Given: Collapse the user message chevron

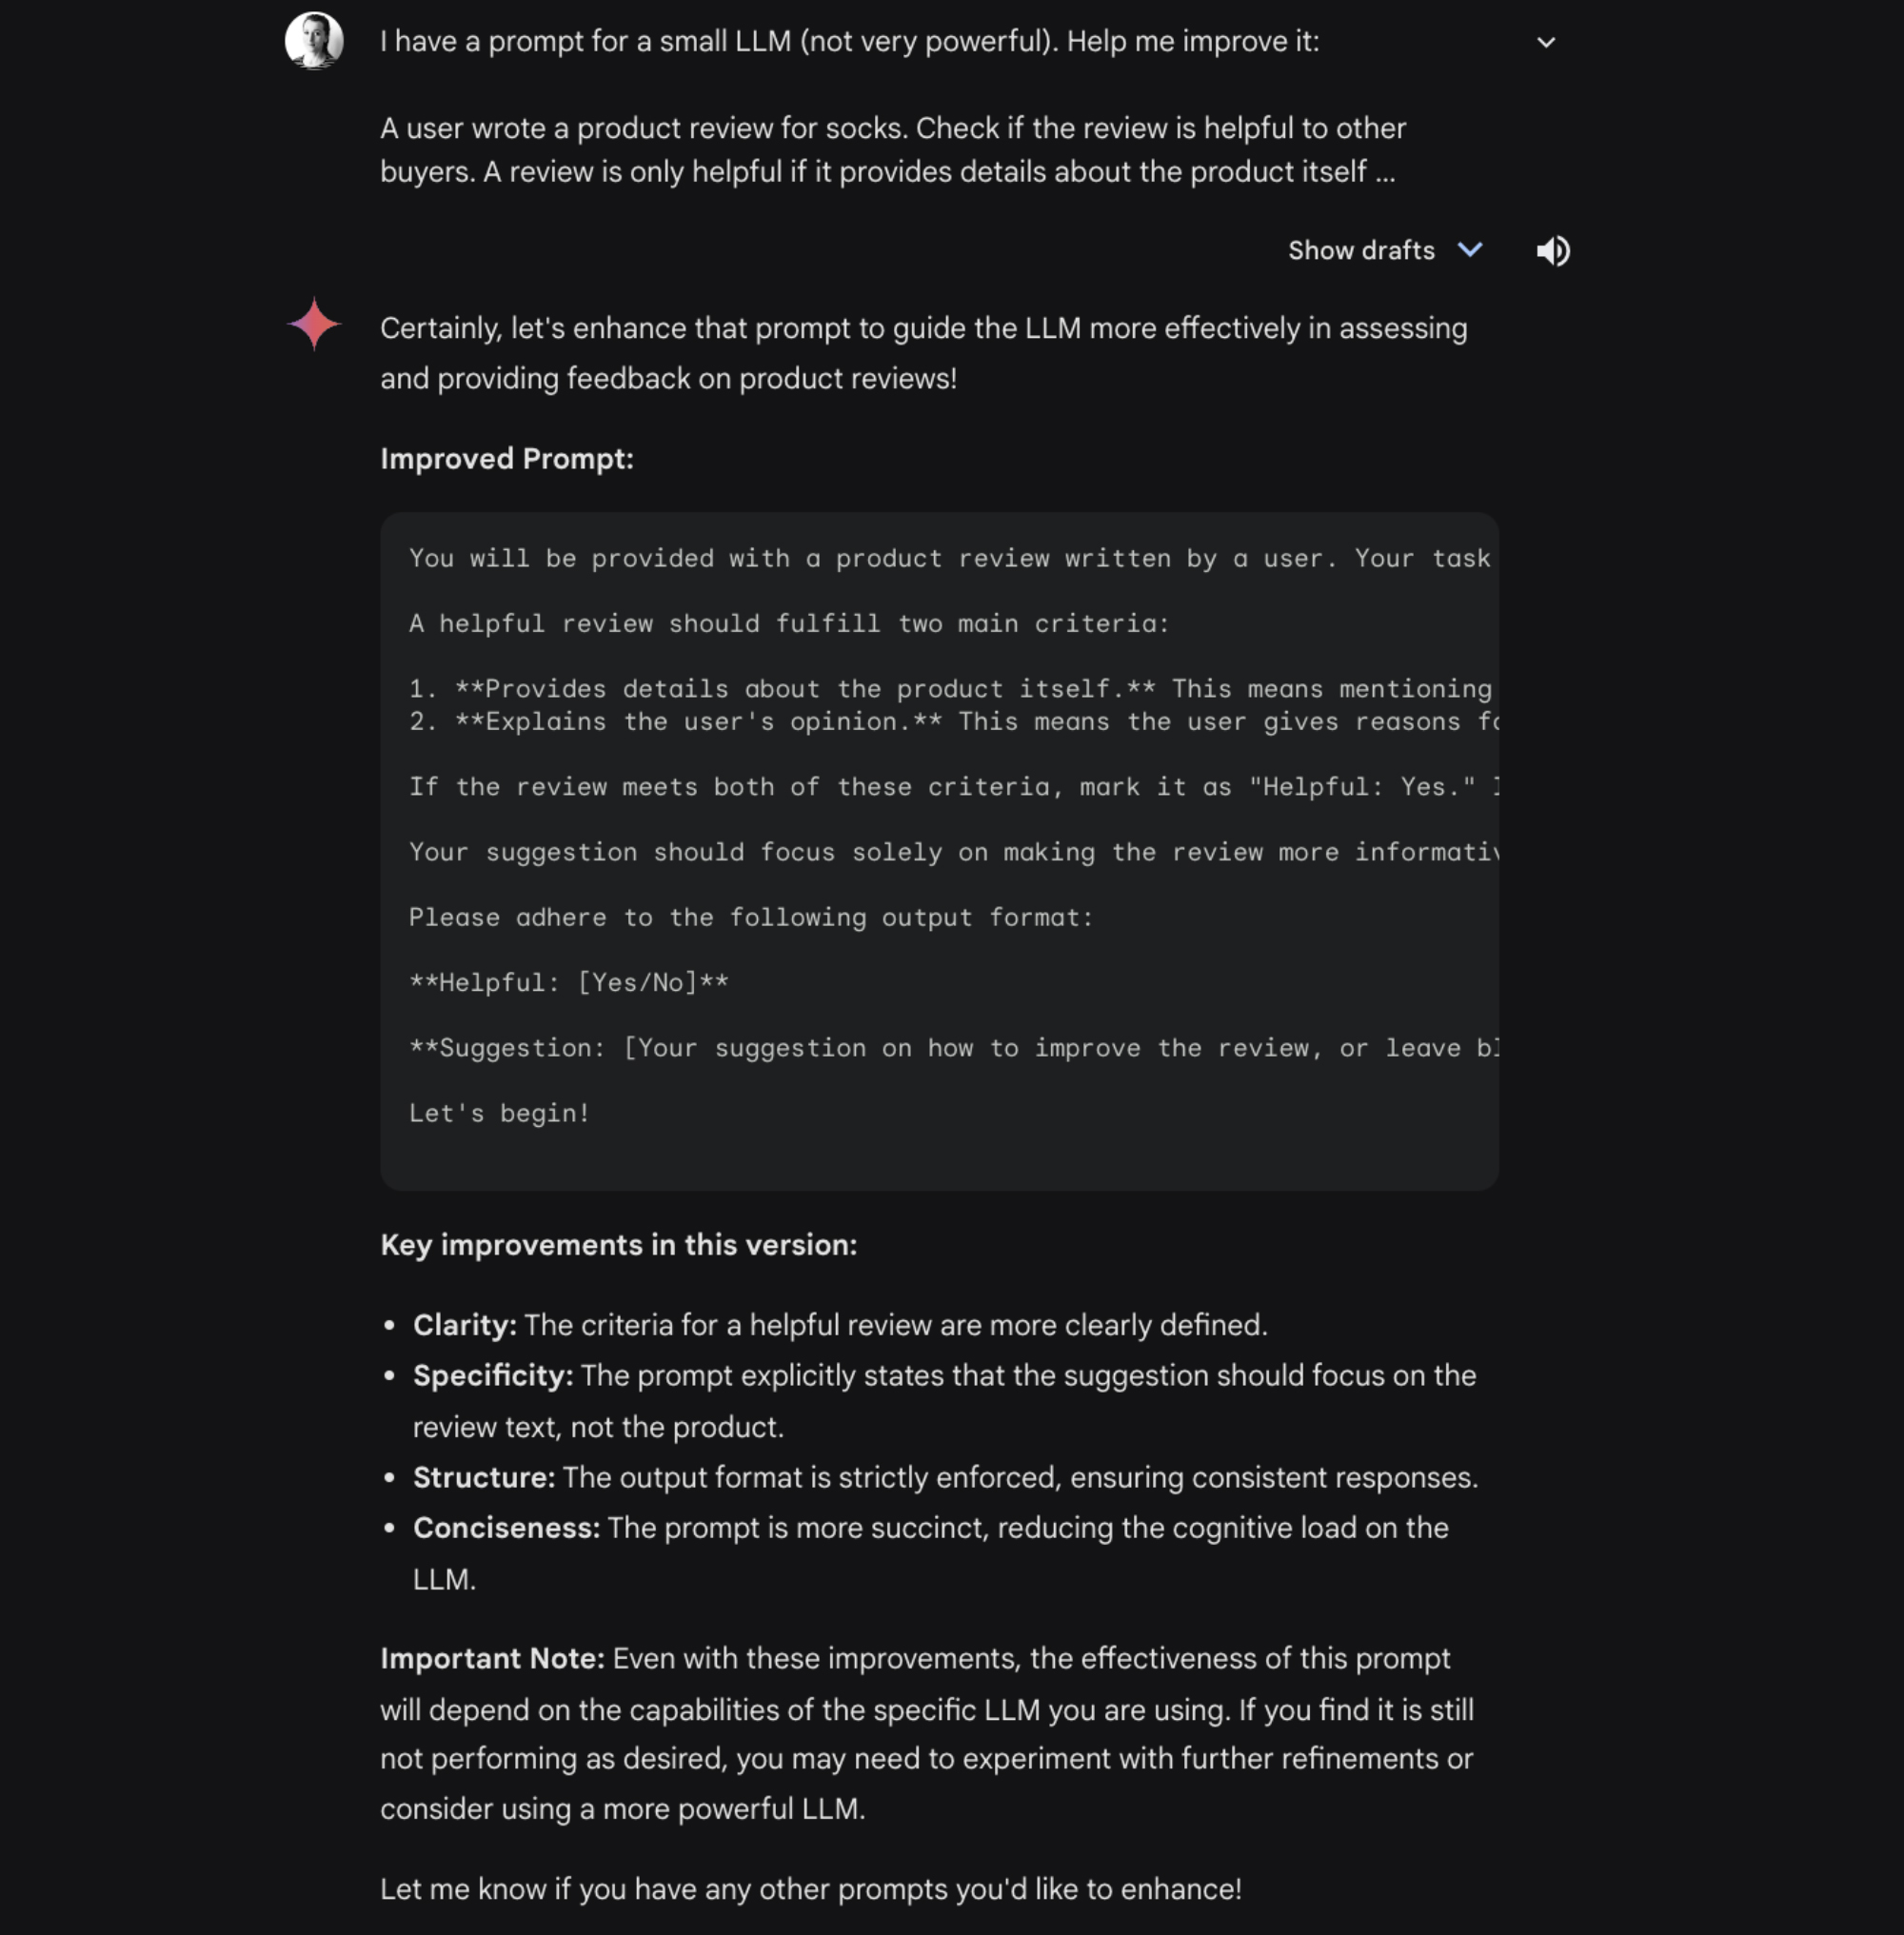Looking at the screenshot, I should coord(1547,40).
